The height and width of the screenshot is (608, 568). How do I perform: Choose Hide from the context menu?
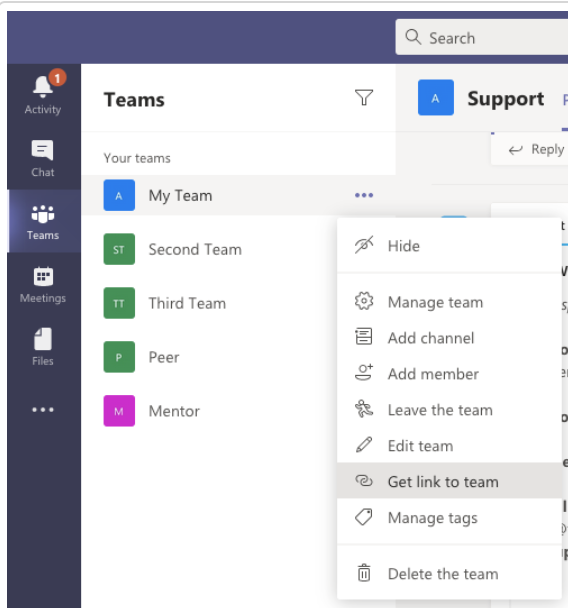click(x=449, y=246)
